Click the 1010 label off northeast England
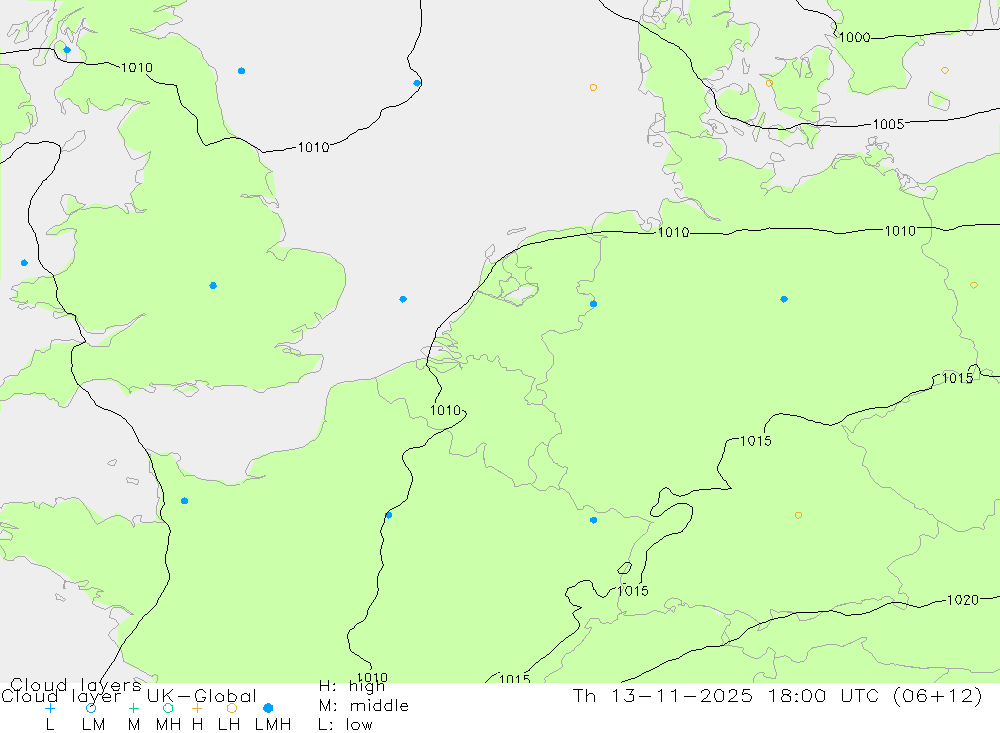The image size is (1000, 733). 314,147
